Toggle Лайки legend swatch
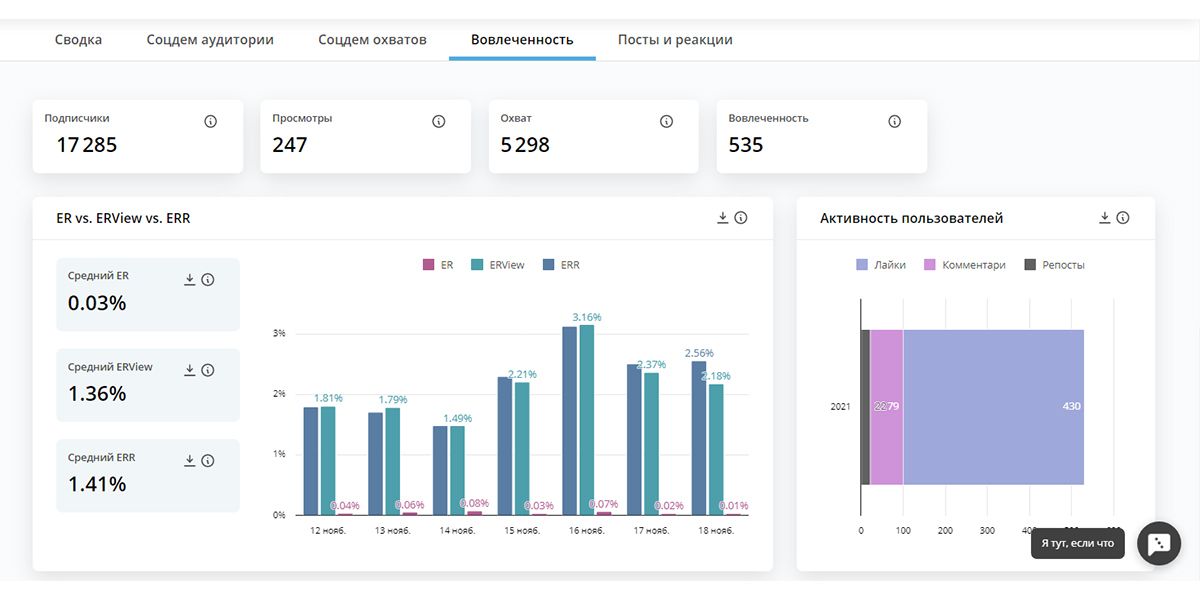 [x=863, y=265]
